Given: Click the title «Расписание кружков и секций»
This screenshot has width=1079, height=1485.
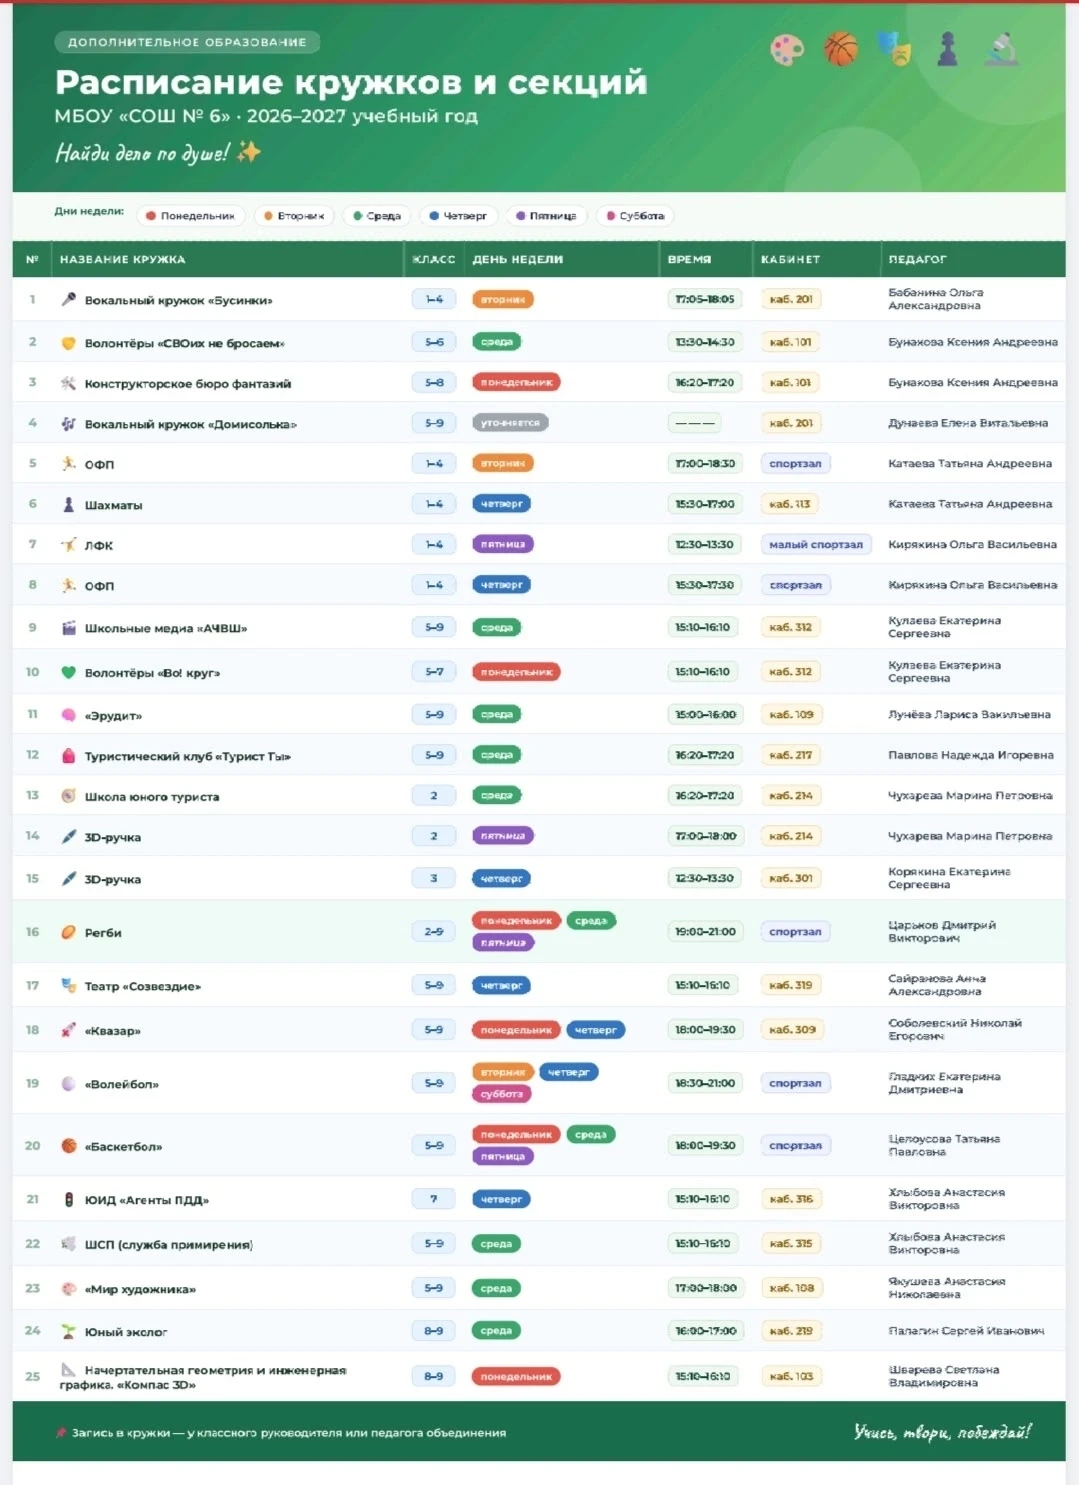Looking at the screenshot, I should tap(351, 82).
